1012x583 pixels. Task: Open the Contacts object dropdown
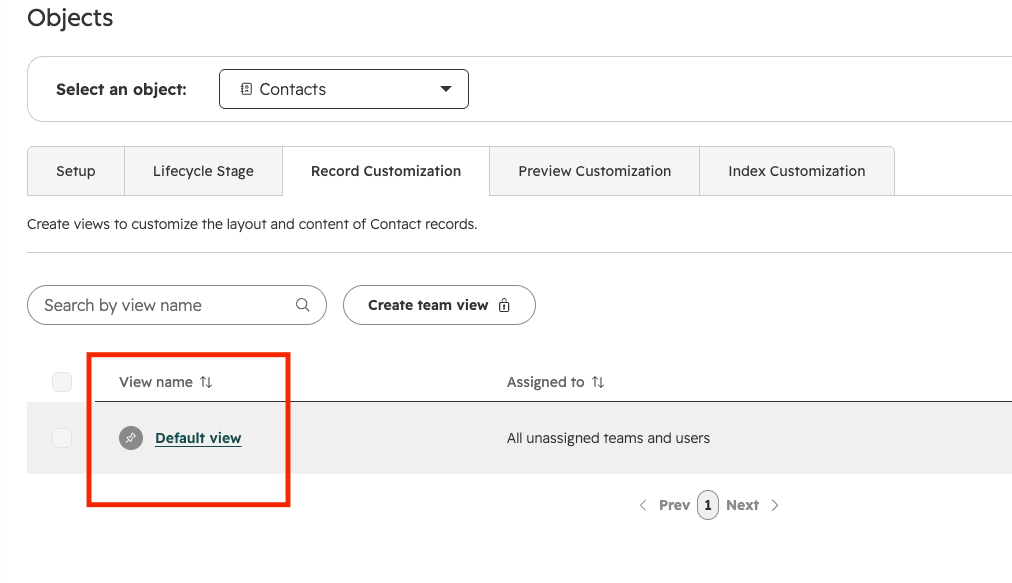344,89
